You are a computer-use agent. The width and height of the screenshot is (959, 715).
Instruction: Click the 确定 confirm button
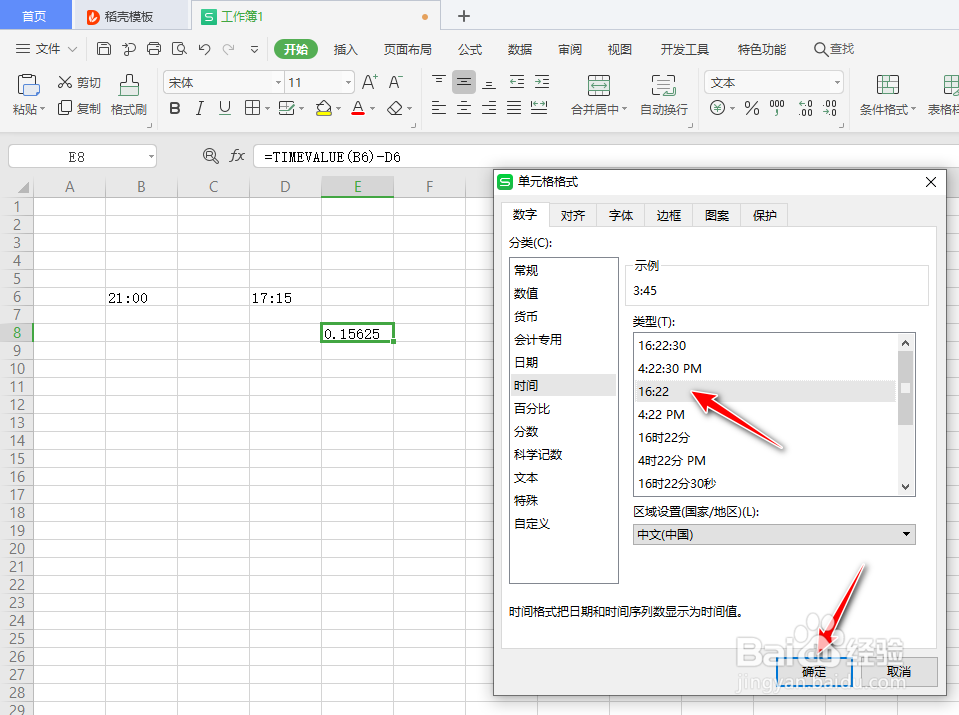(x=812, y=671)
